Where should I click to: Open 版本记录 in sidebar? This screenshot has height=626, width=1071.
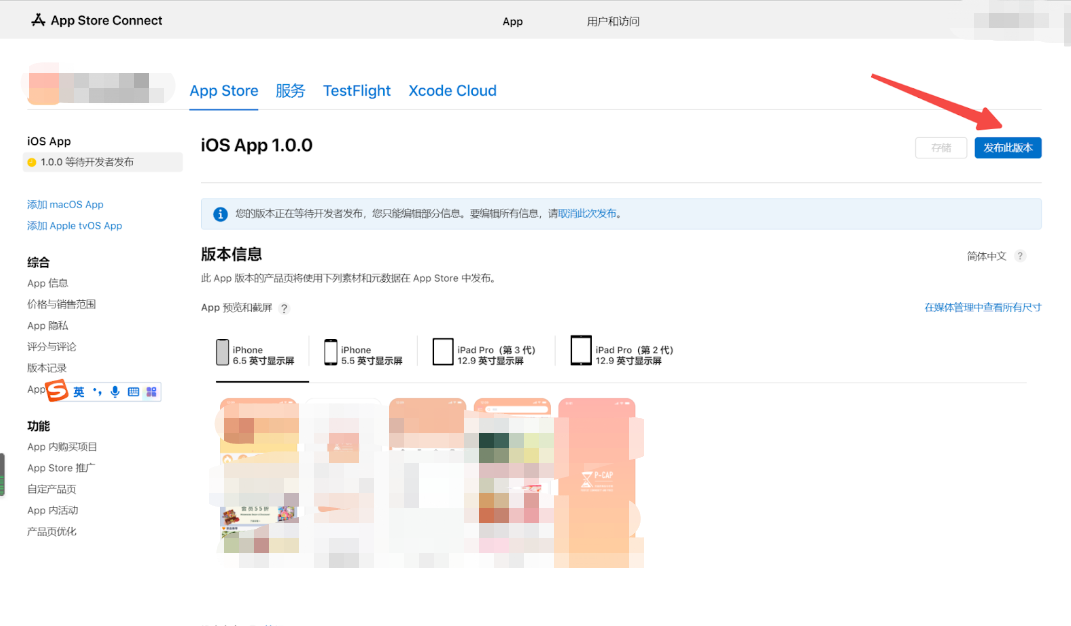point(47,368)
